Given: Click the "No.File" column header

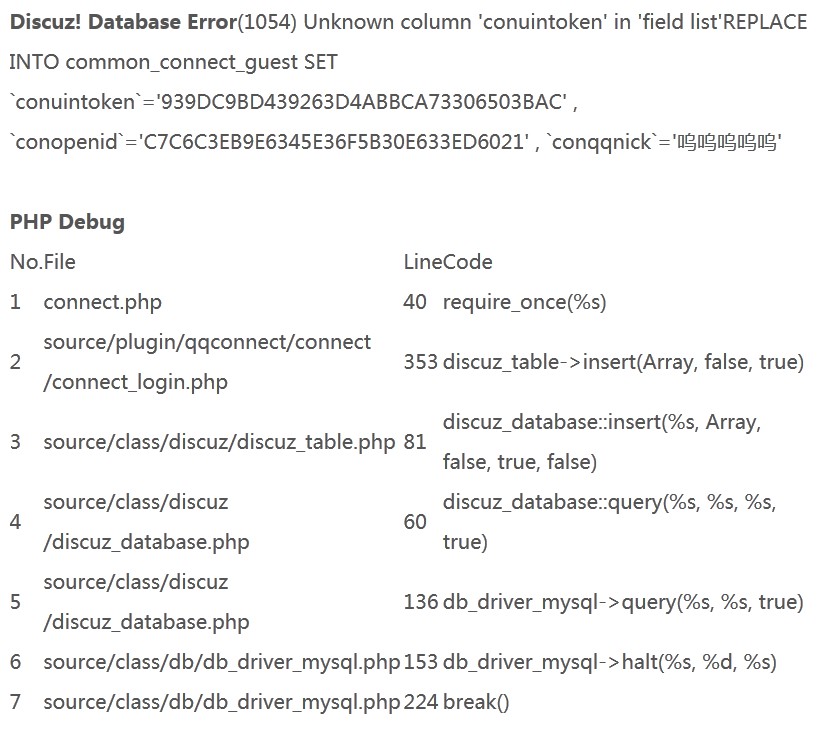Looking at the screenshot, I should click(43, 262).
